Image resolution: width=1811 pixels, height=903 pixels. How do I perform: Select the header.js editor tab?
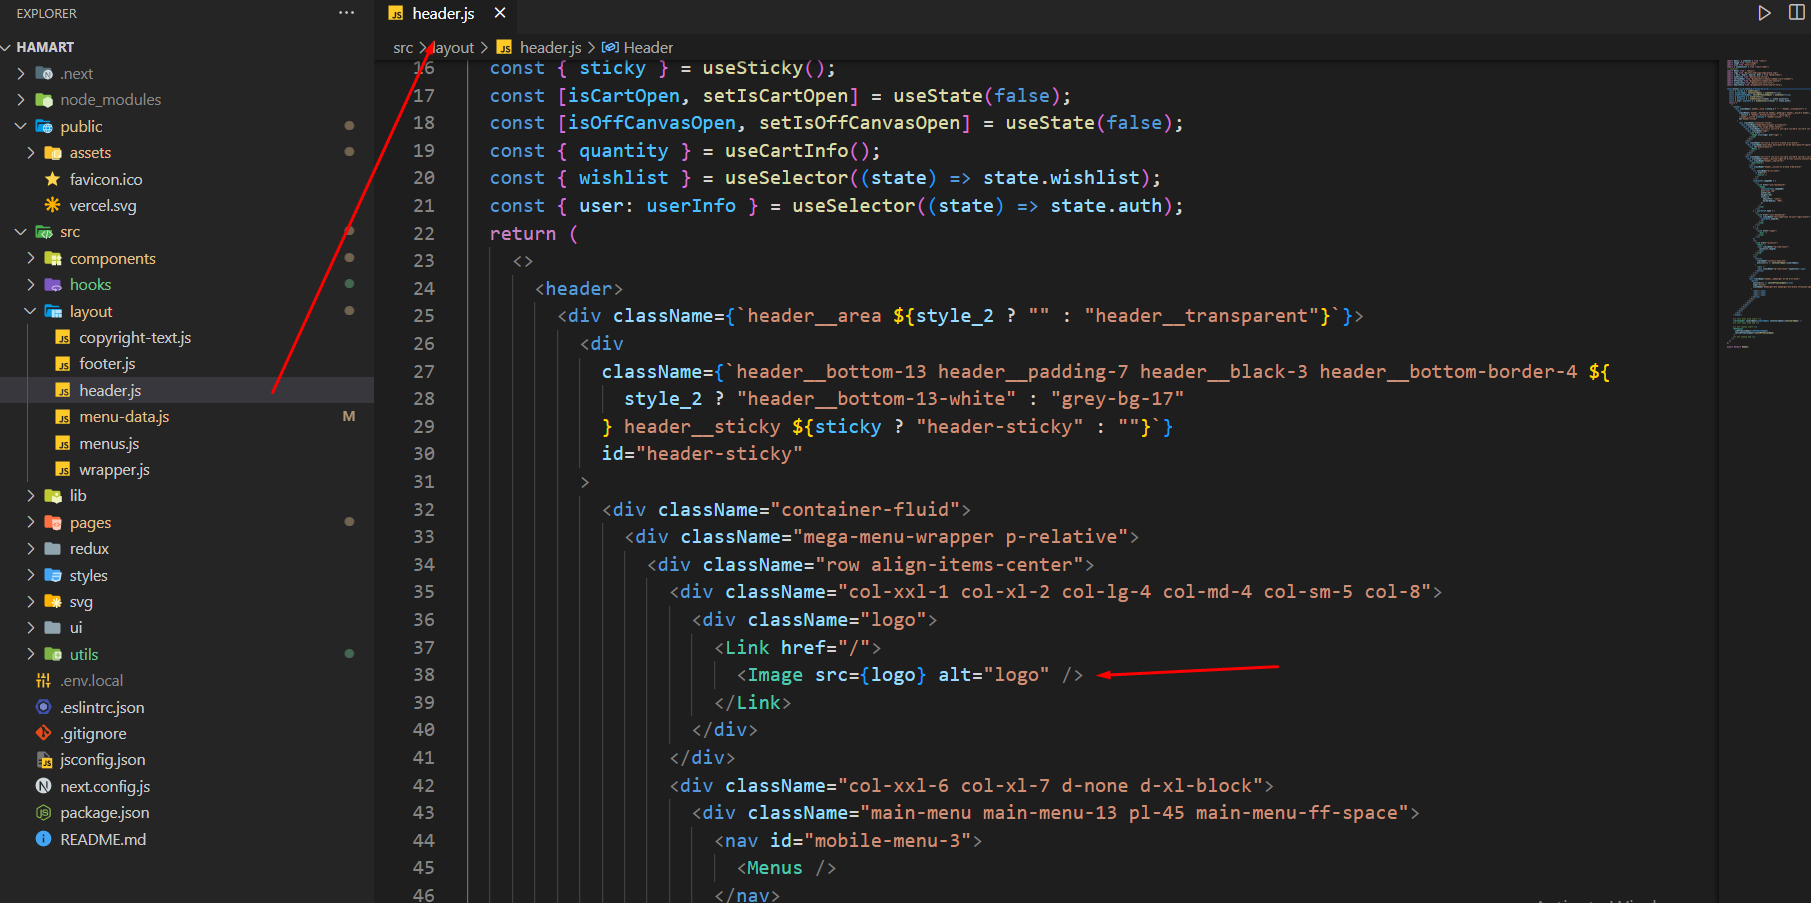(x=443, y=13)
